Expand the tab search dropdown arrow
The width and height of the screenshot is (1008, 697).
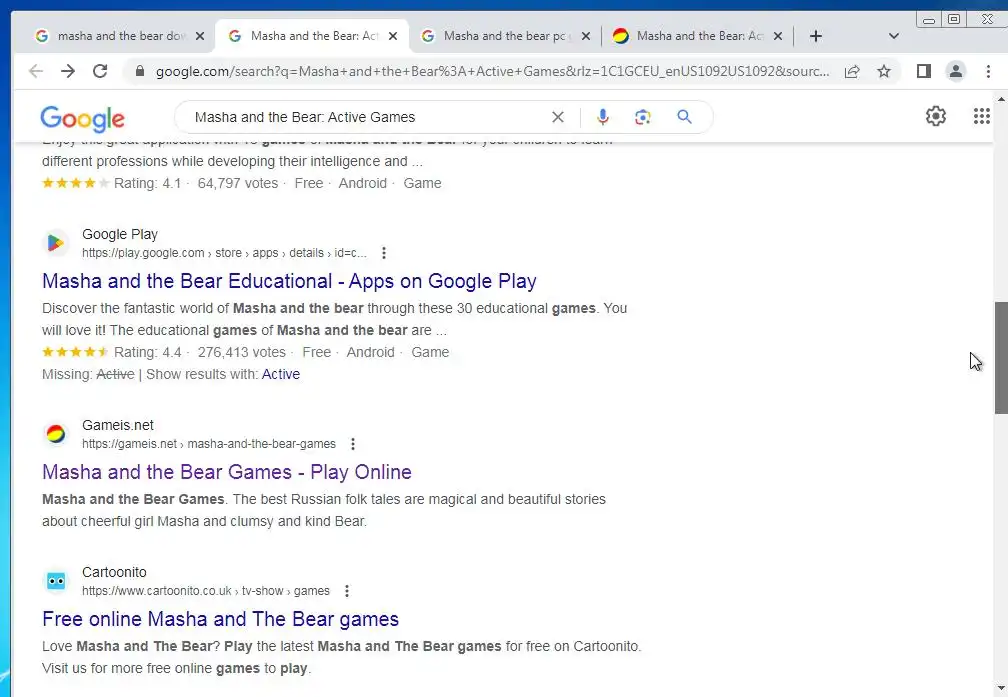click(x=894, y=36)
